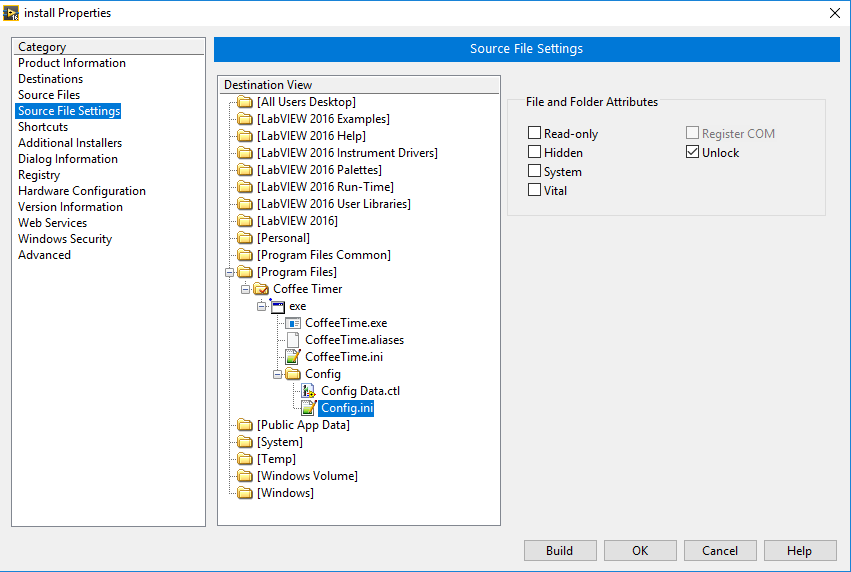The width and height of the screenshot is (851, 572).
Task: Open the Shortcuts category
Action: (43, 127)
